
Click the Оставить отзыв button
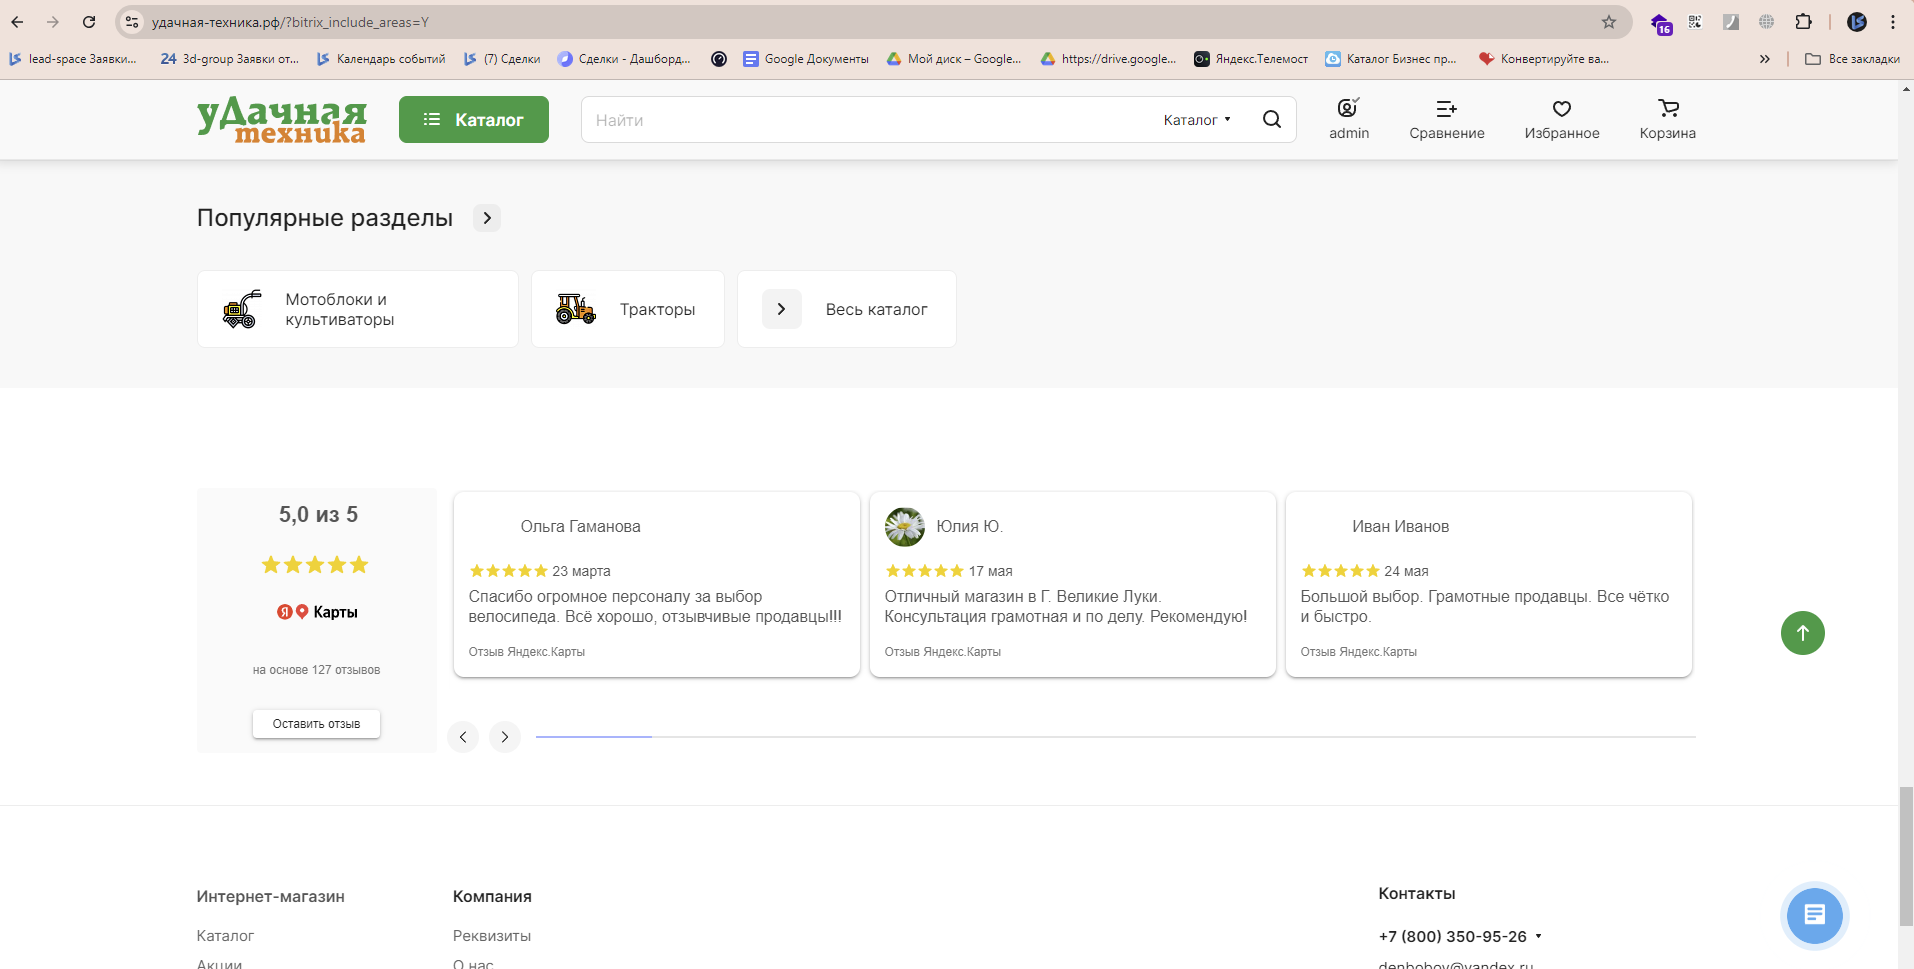point(316,724)
